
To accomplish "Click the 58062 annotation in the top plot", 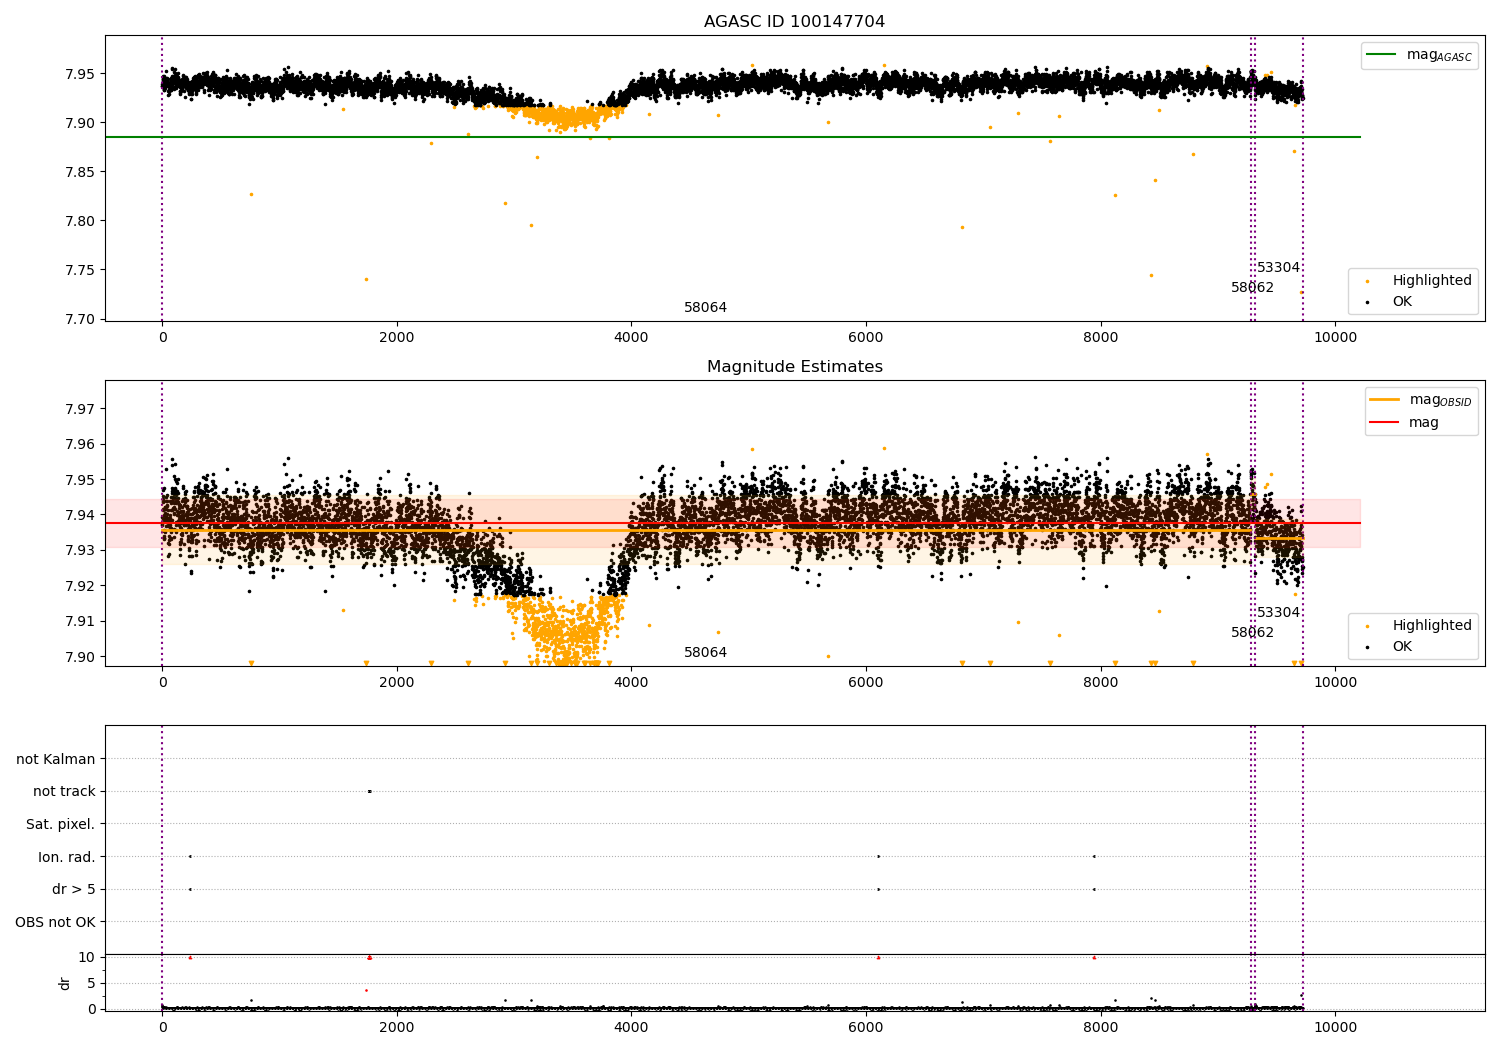I will coord(1252,287).
